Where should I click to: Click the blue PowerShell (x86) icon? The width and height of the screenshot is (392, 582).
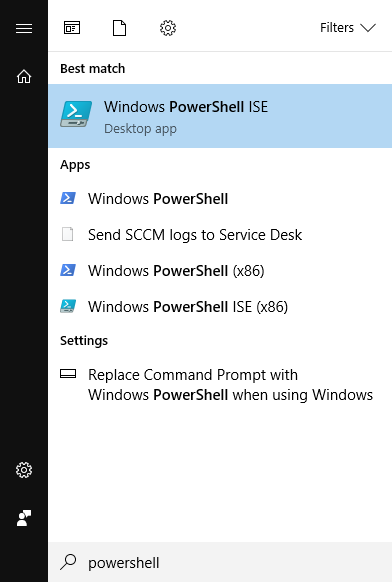[68, 270]
